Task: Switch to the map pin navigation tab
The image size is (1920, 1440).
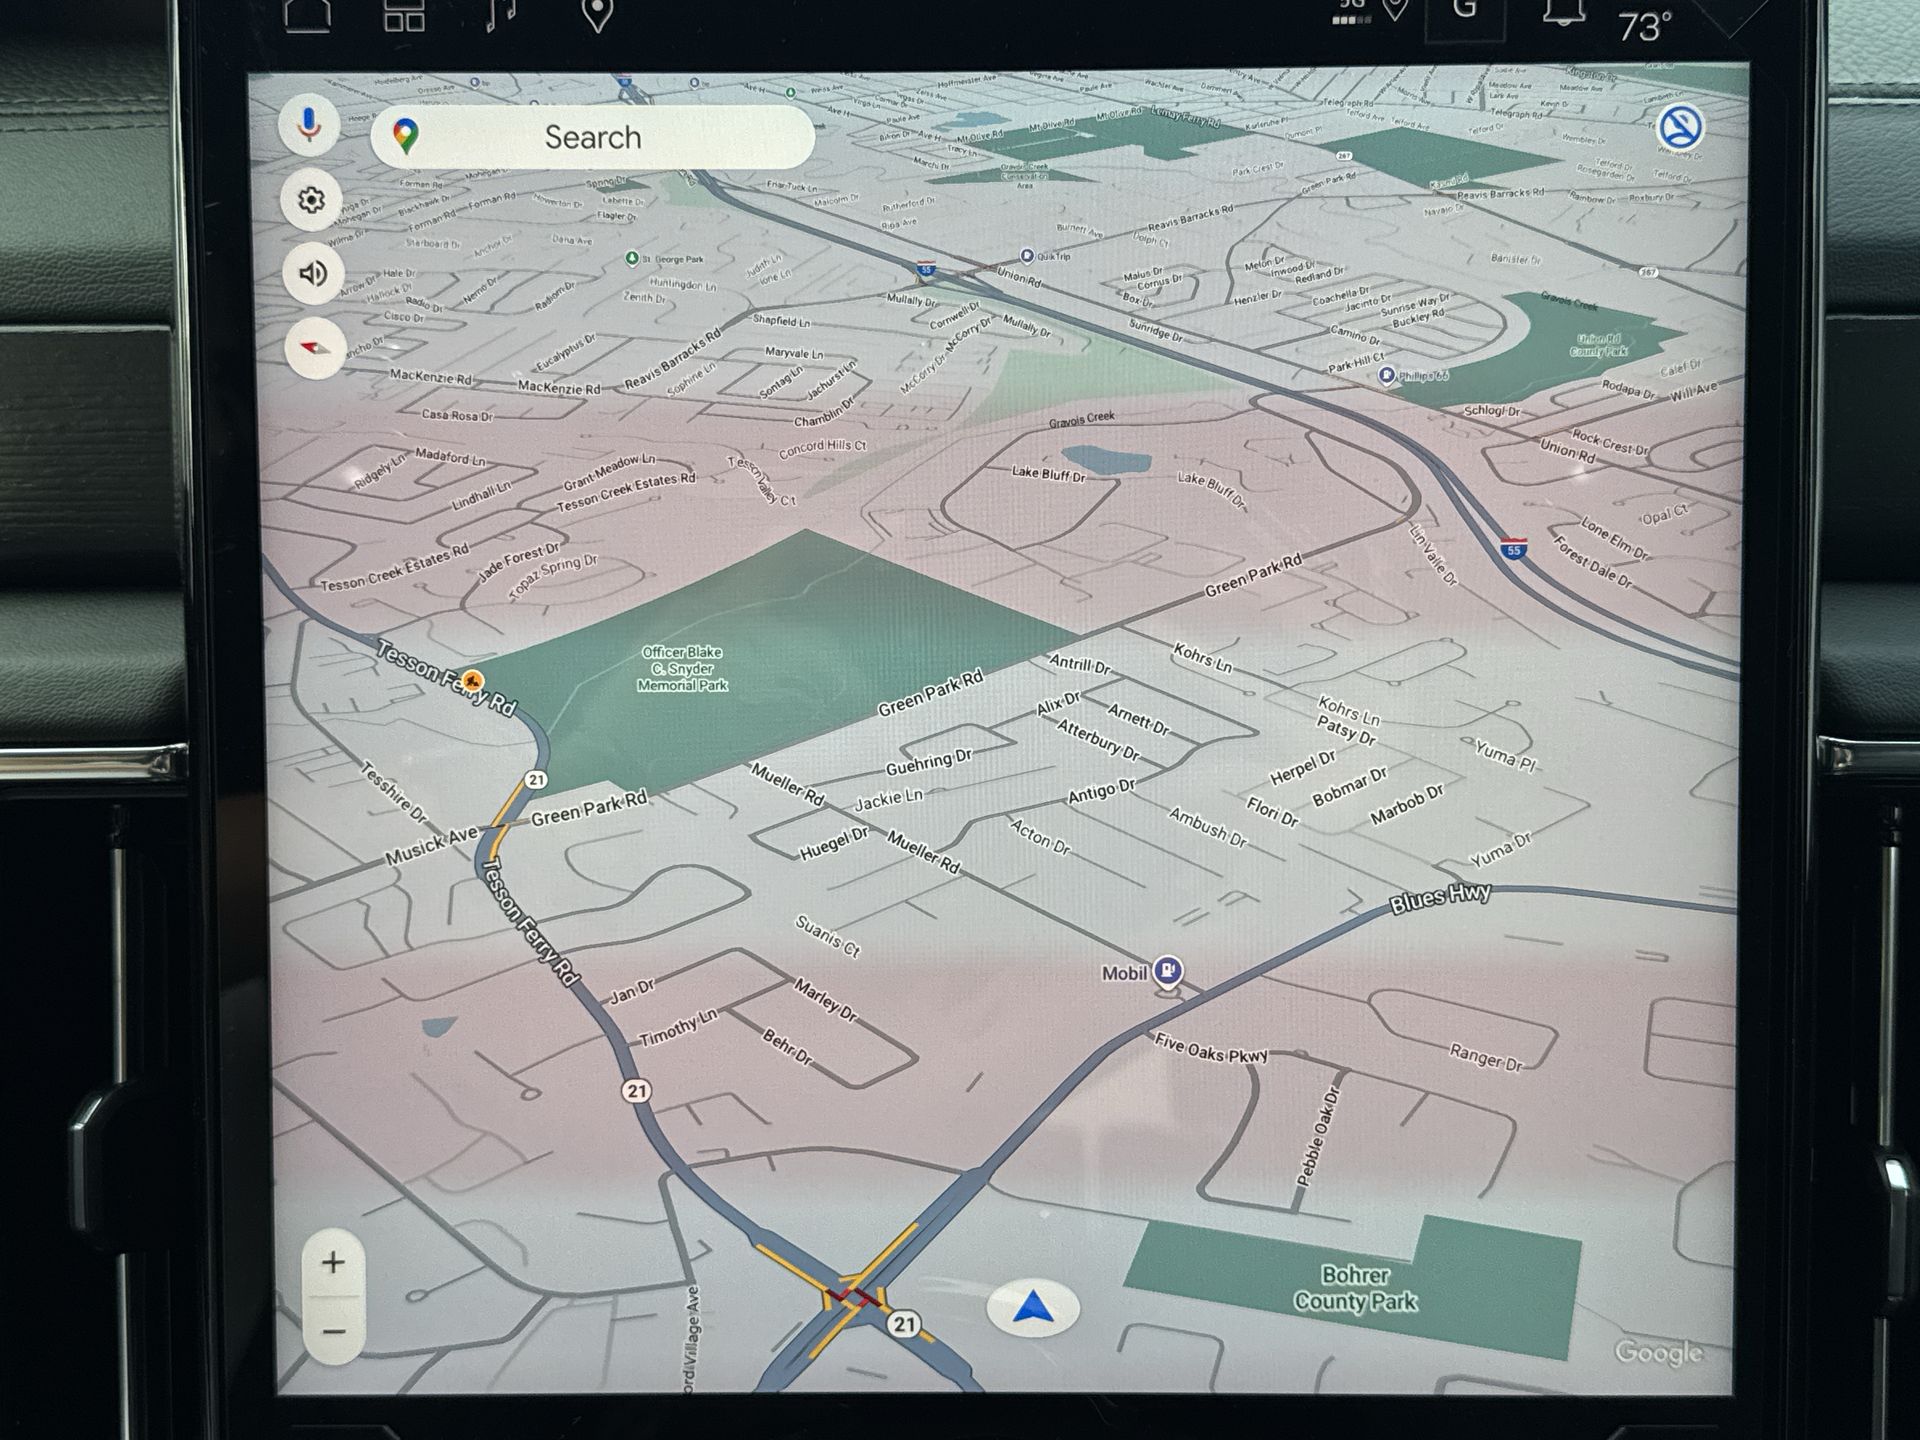Action: 597,14
